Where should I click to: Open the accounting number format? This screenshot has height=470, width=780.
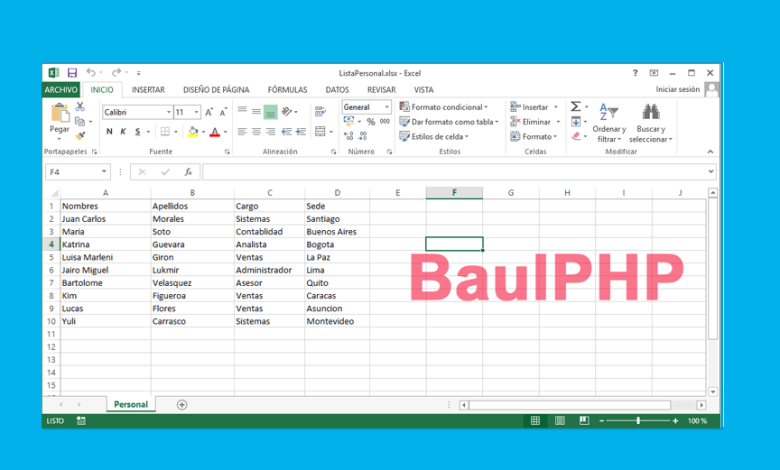pos(349,121)
